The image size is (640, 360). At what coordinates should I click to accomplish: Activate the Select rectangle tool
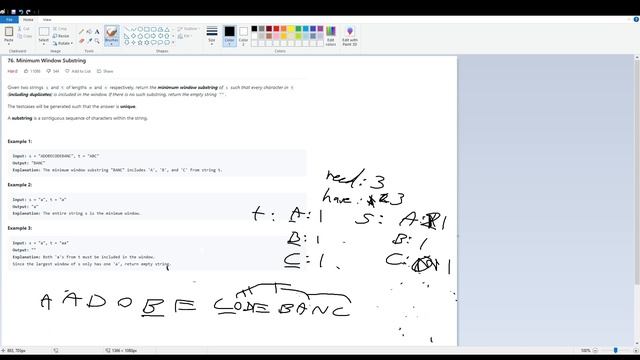coord(44,31)
